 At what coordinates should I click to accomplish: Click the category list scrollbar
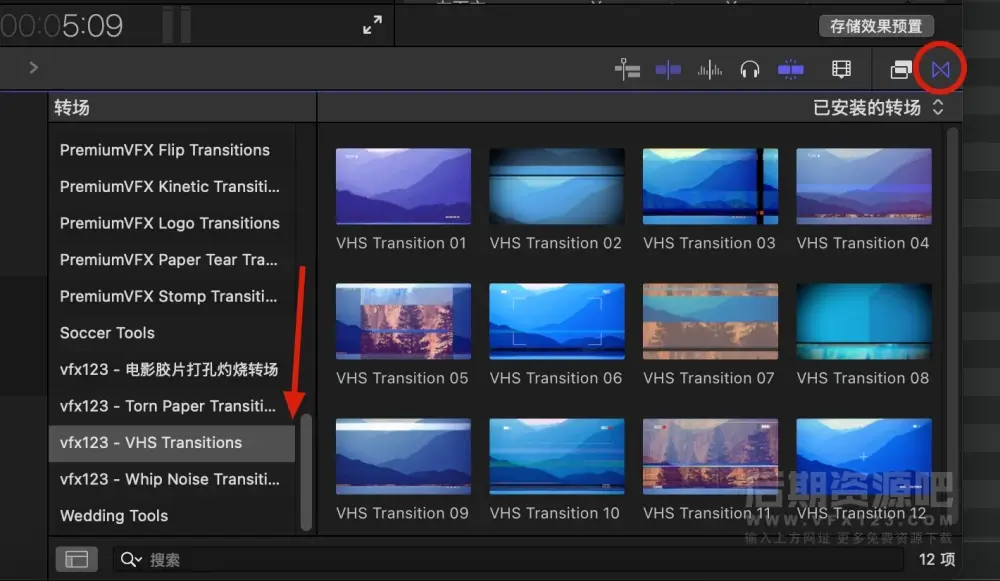(306, 472)
